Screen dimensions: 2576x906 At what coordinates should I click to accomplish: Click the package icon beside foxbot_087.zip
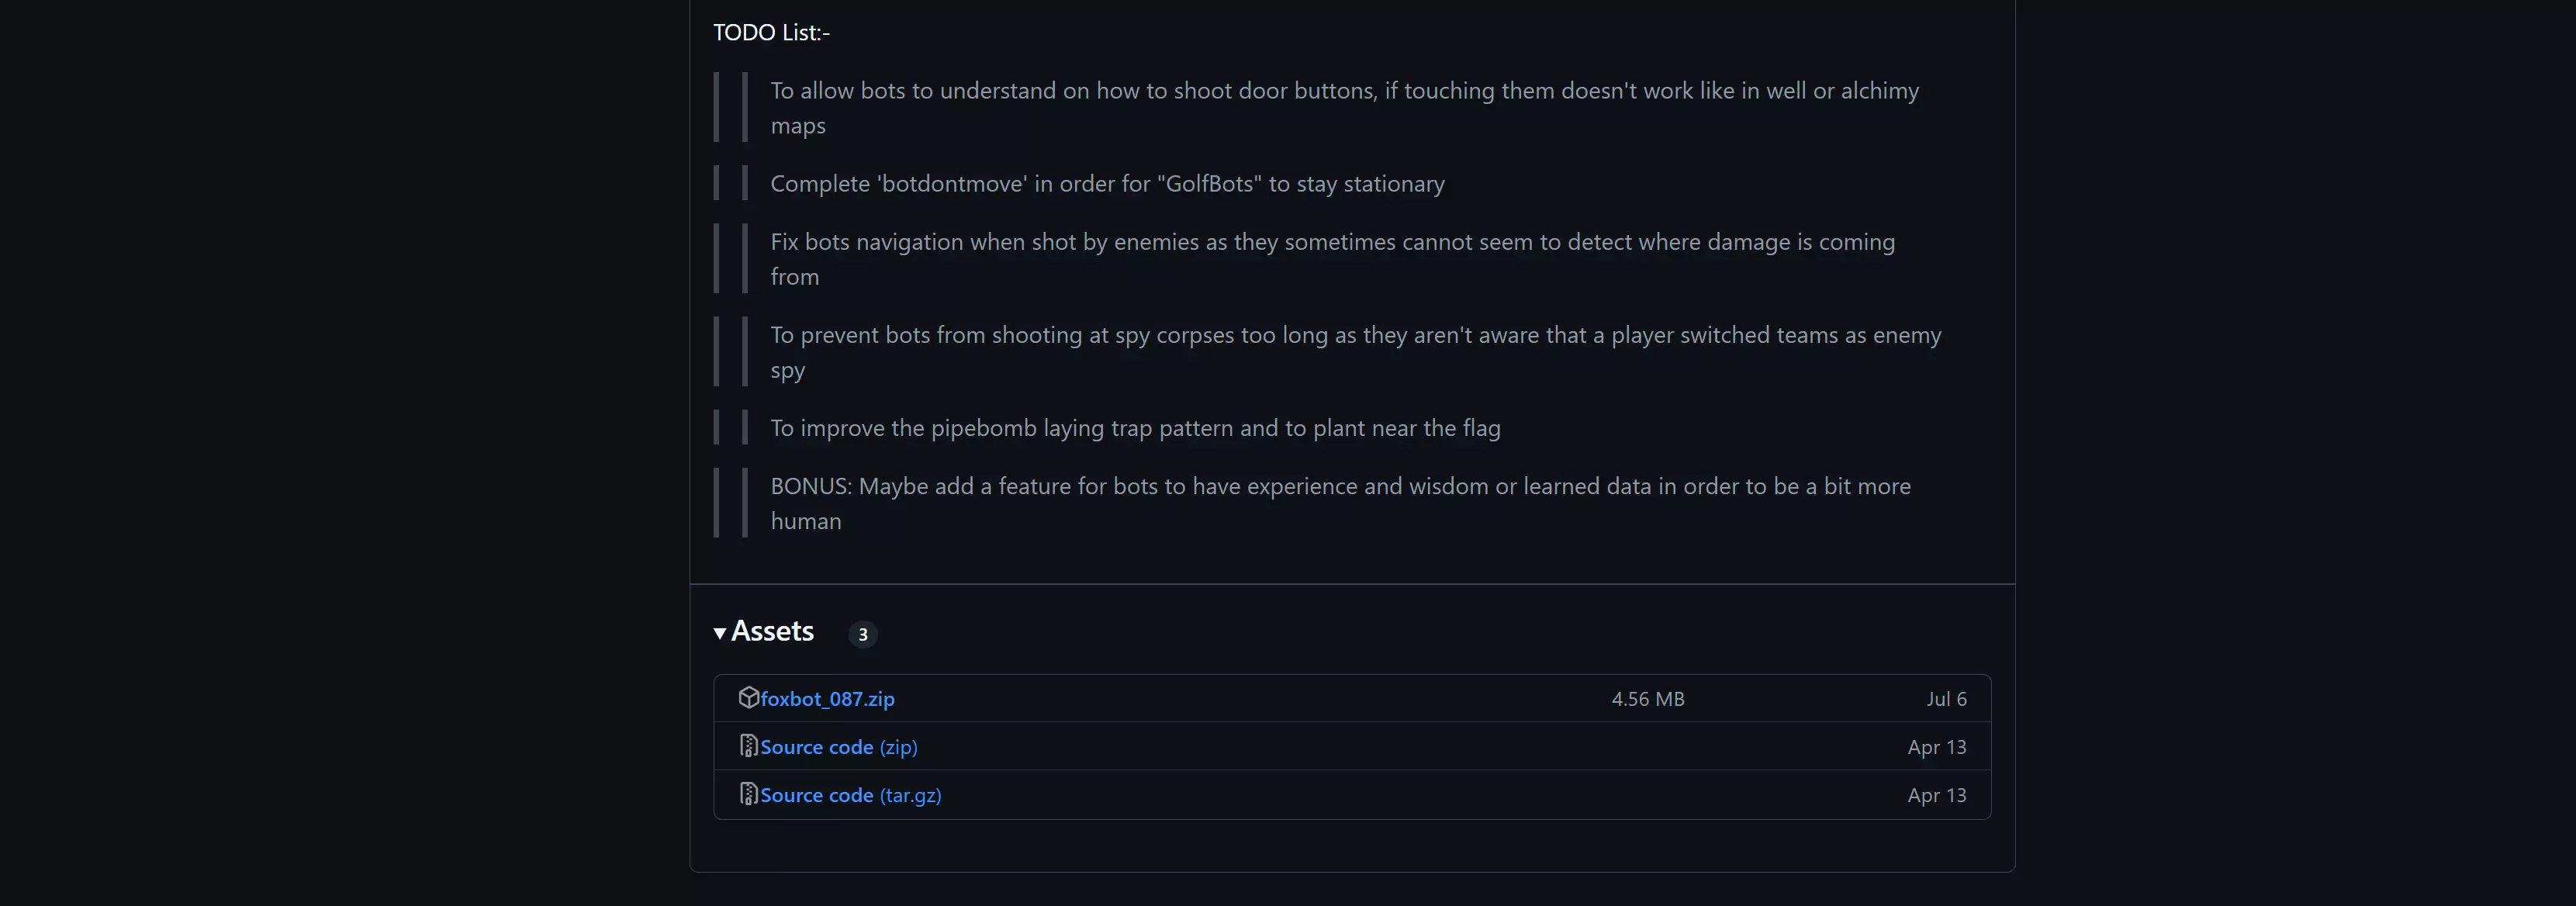point(748,697)
